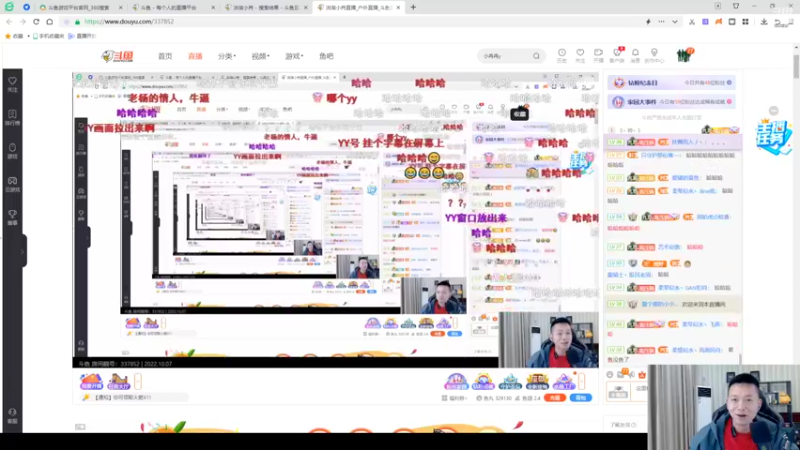Open the 任务大厅 activity icon below the video
Screen dimensions: 800x450
pos(119,381)
